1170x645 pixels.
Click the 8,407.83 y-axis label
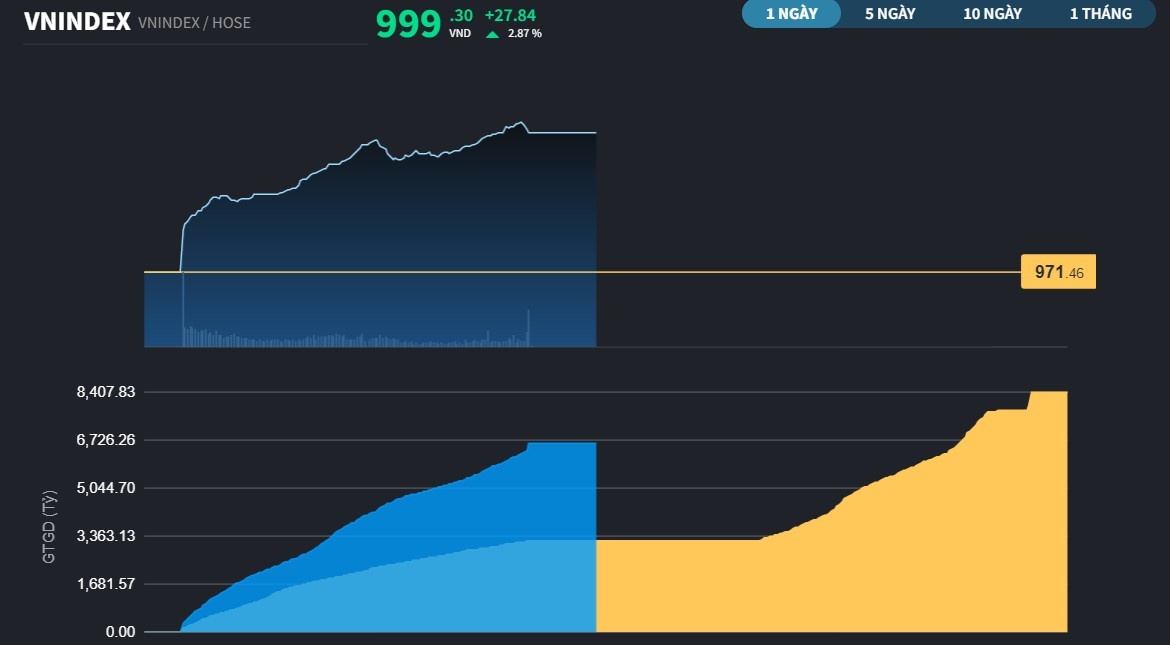tap(105, 392)
